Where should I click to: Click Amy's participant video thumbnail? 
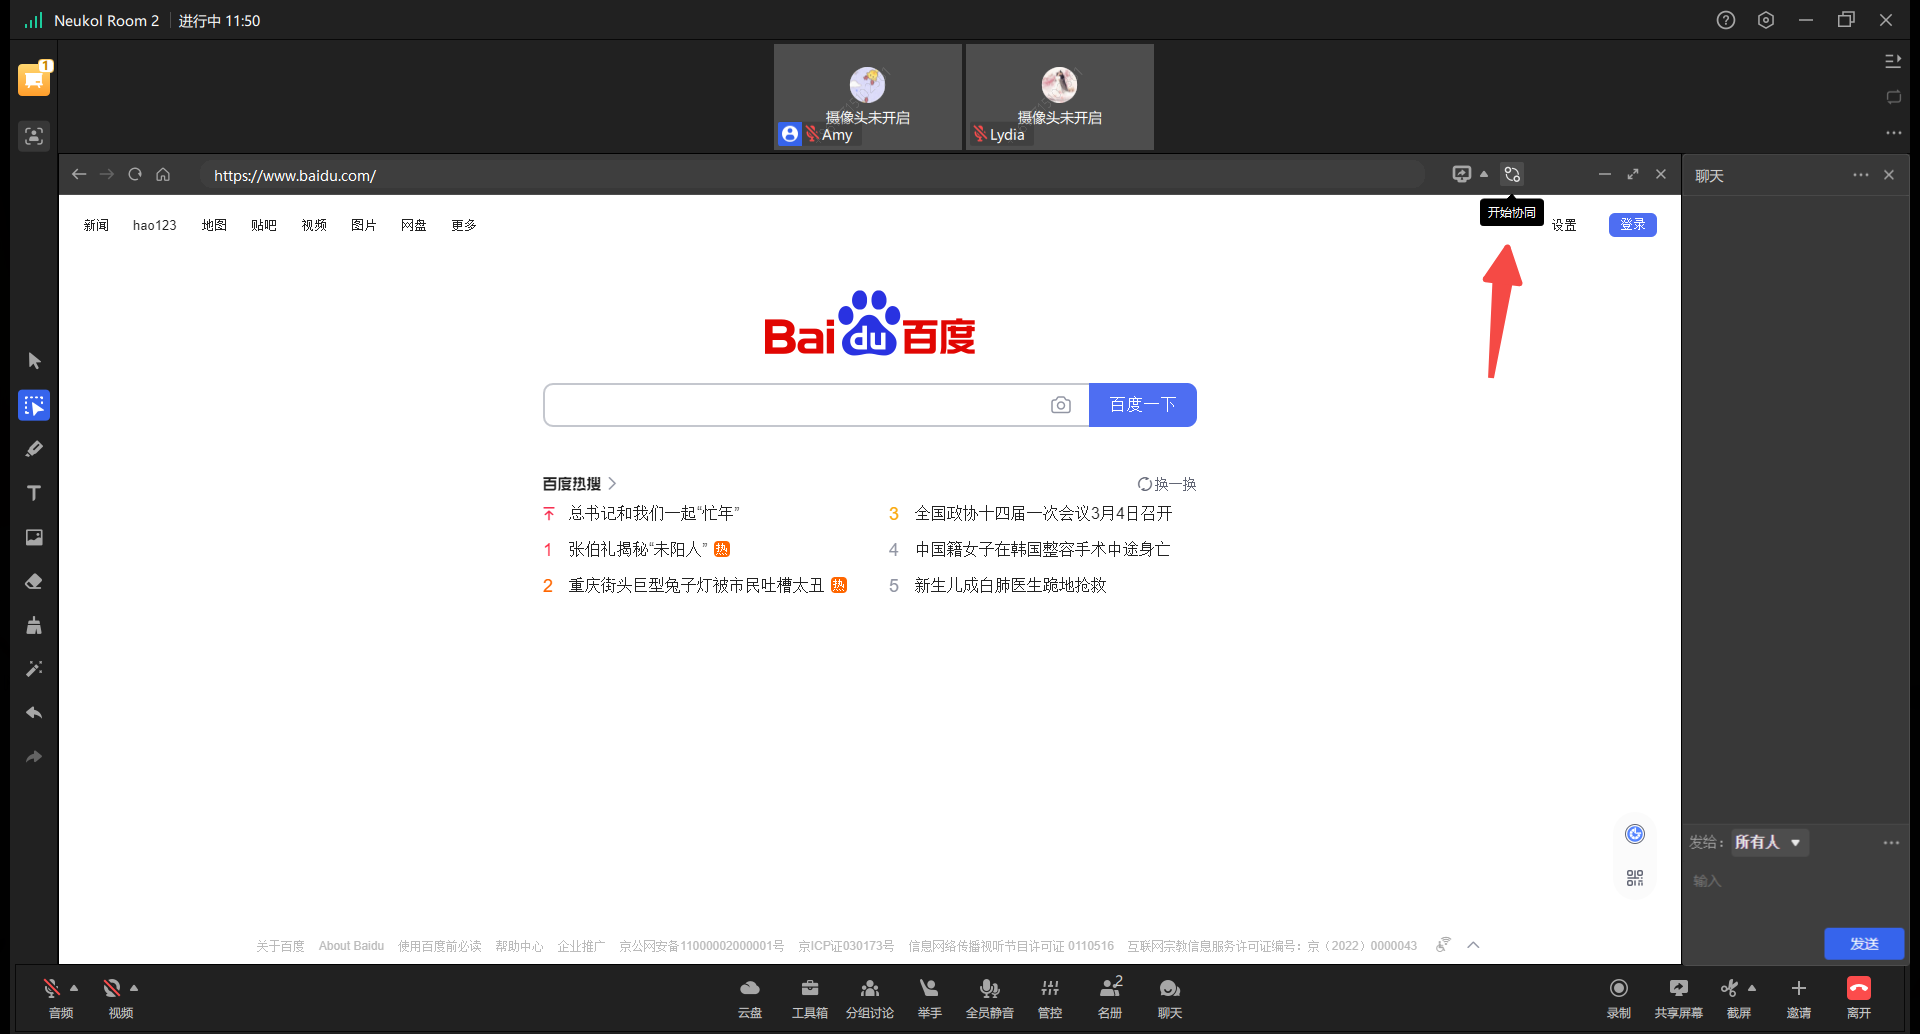[868, 97]
